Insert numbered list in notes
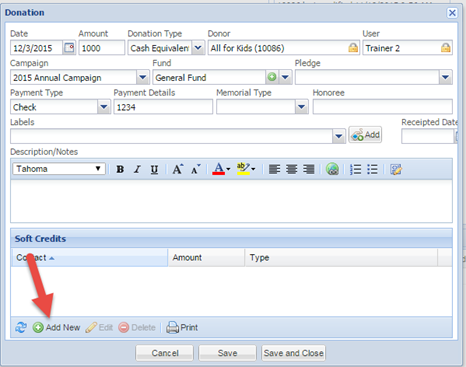Screen dimensions: 466x367 pyautogui.click(x=356, y=169)
